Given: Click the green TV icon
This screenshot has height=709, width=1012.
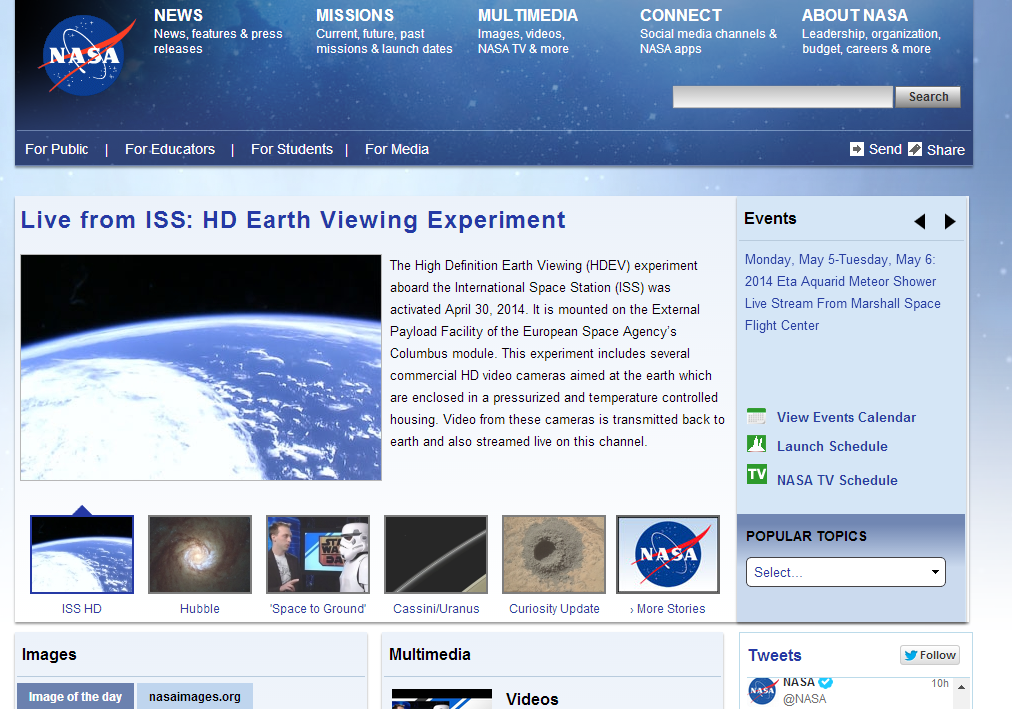Looking at the screenshot, I should [x=756, y=474].
